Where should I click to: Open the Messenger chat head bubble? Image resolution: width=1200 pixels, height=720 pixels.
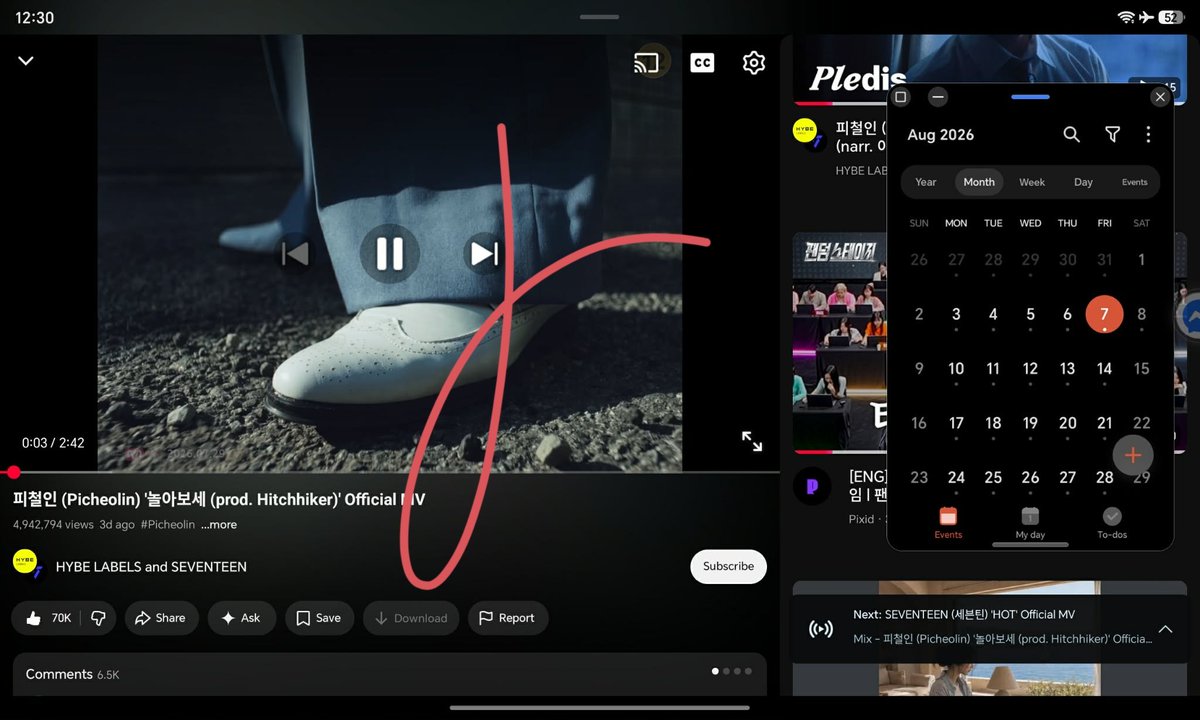tap(1189, 317)
